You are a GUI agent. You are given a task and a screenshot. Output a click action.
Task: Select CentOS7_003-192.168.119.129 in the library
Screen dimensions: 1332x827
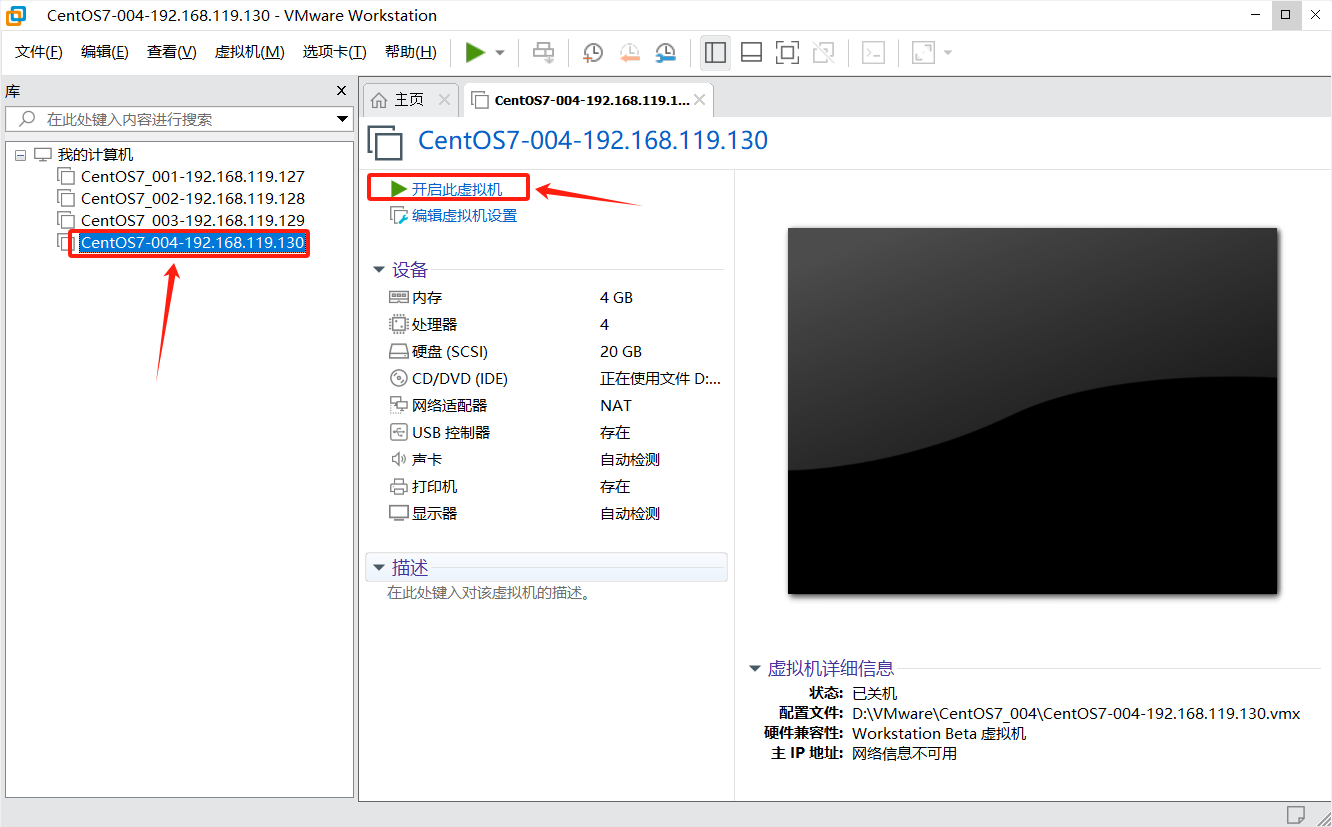click(x=193, y=221)
